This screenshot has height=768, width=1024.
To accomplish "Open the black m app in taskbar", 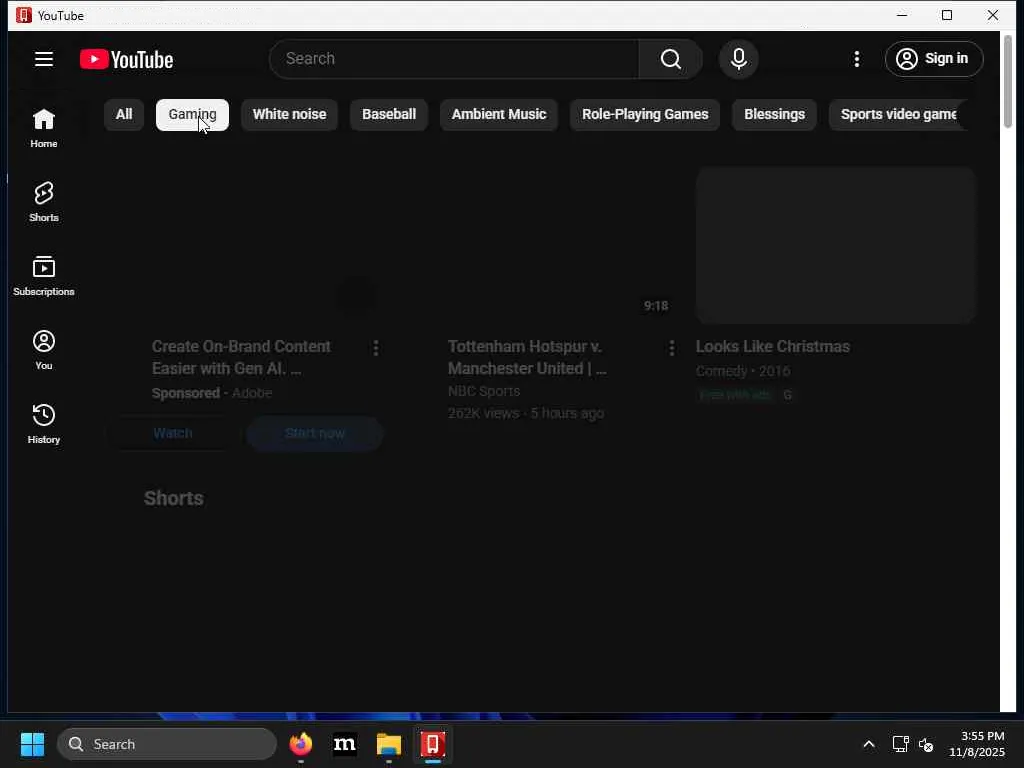I will tap(345, 744).
